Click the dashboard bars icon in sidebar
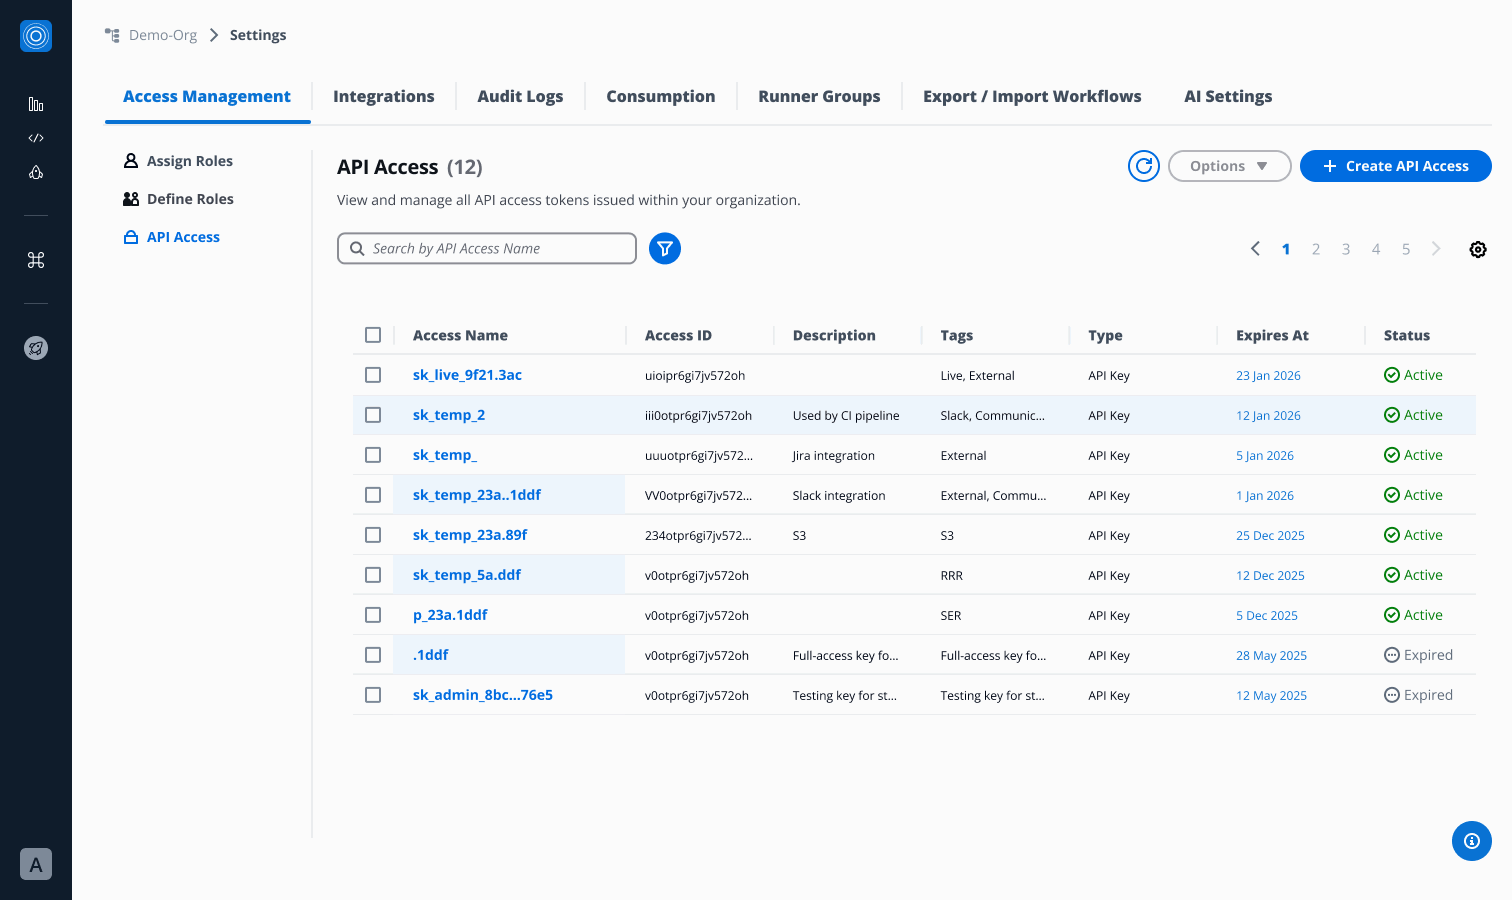The height and width of the screenshot is (900, 1512). point(36,104)
